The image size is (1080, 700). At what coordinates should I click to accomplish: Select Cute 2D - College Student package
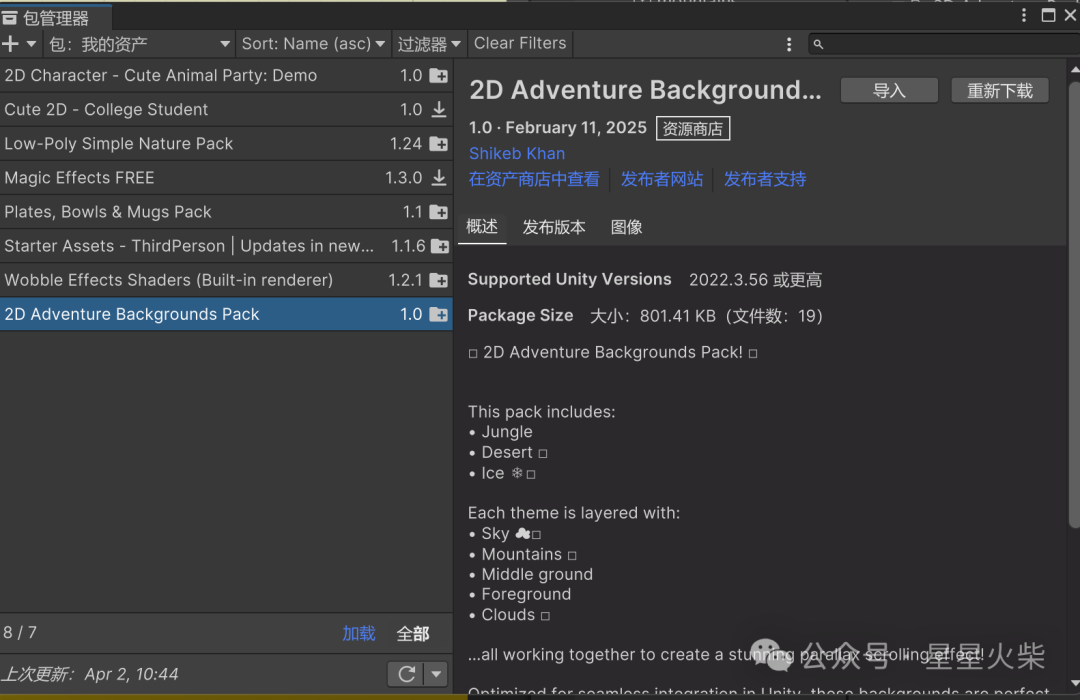click(226, 110)
